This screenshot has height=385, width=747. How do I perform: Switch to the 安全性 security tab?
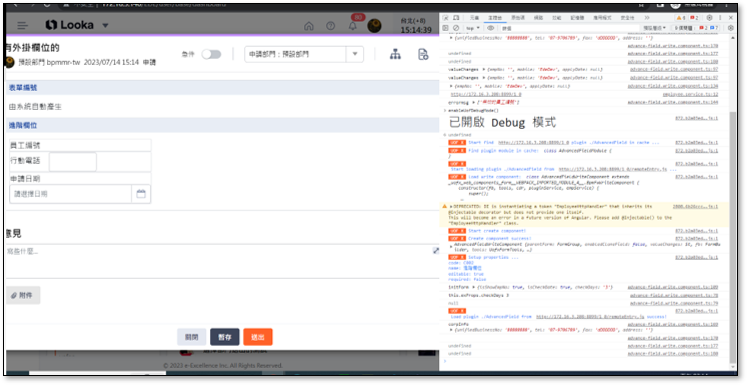[627, 18]
